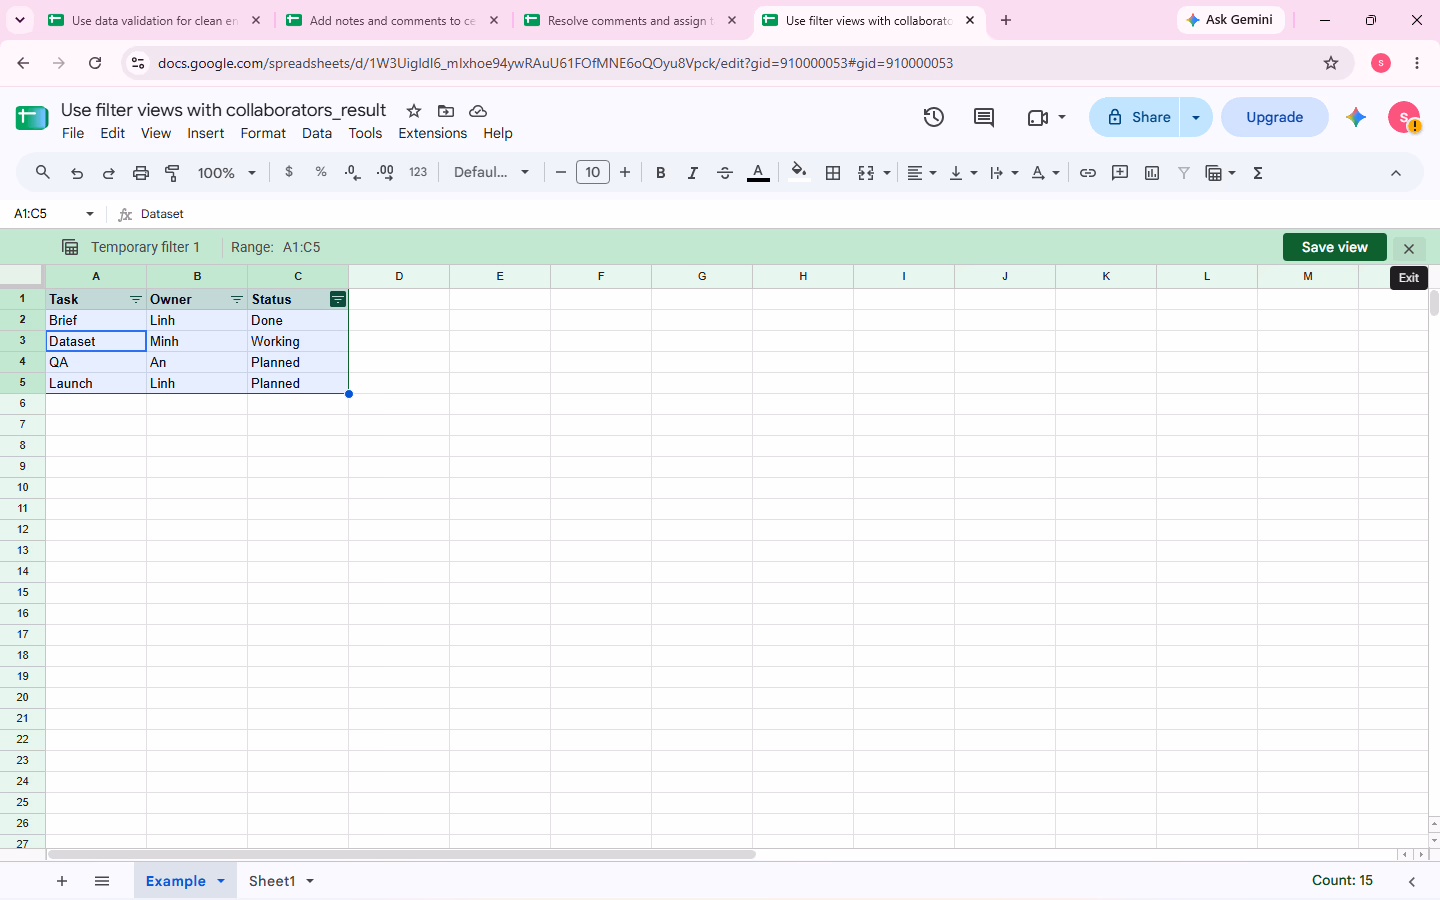Switch to the Sheet1 tab

[272, 881]
